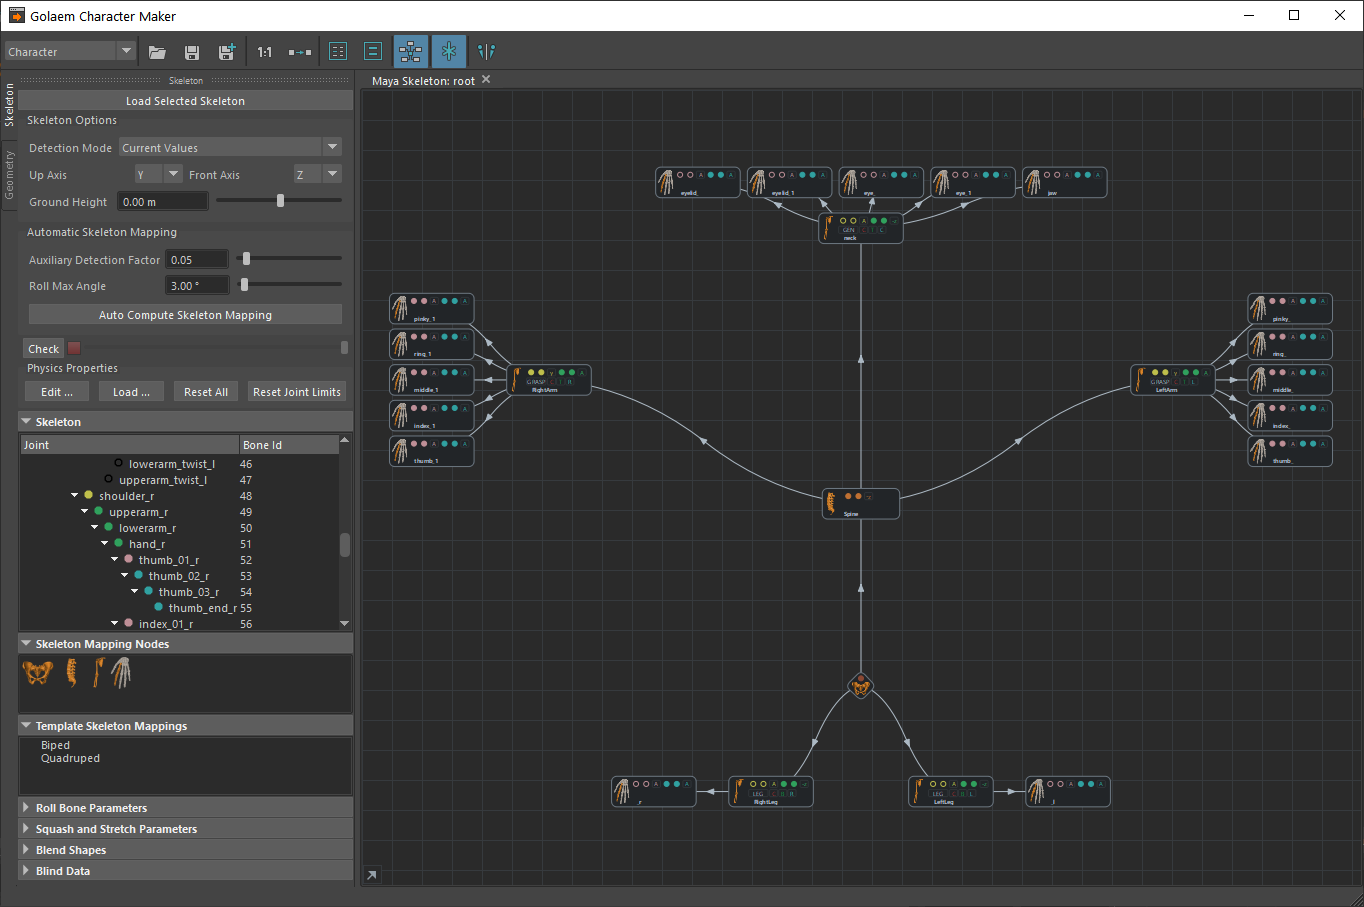Choose the Biped template skeleton mapping
The image size is (1364, 907).
click(x=56, y=745)
